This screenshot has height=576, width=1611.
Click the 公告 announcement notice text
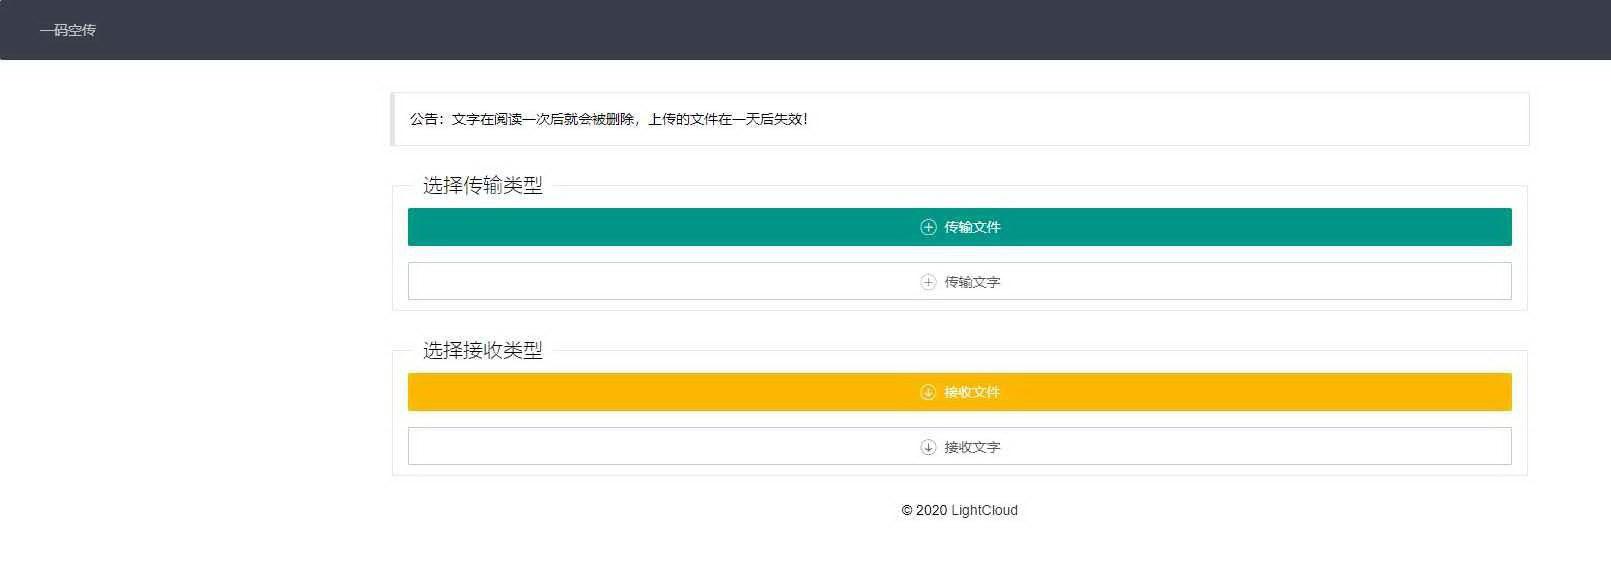point(609,119)
